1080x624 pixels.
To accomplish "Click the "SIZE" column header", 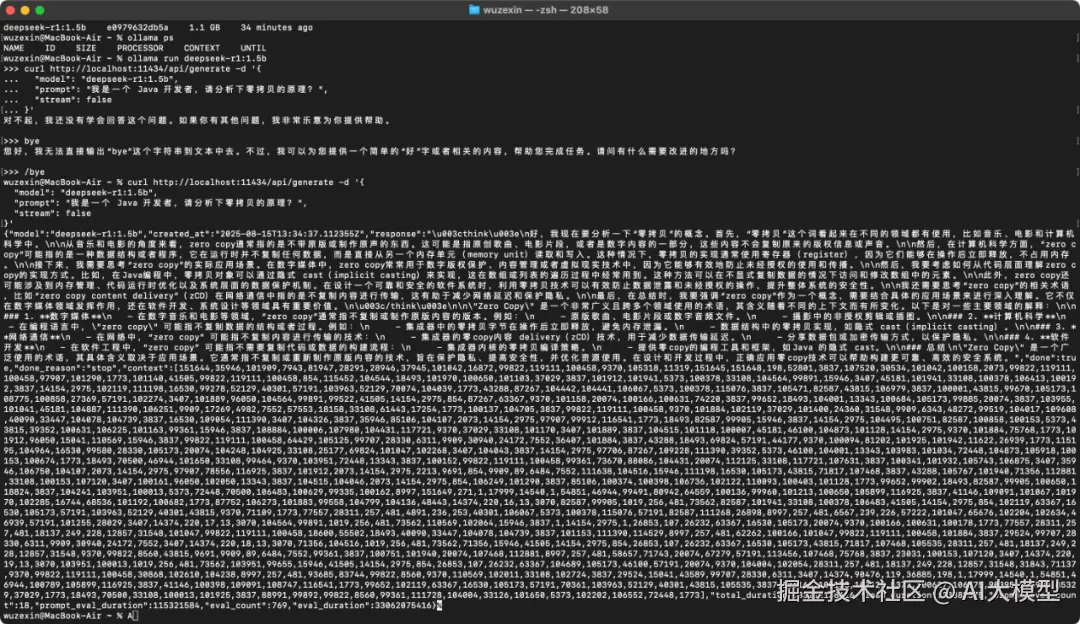I will tap(86, 48).
